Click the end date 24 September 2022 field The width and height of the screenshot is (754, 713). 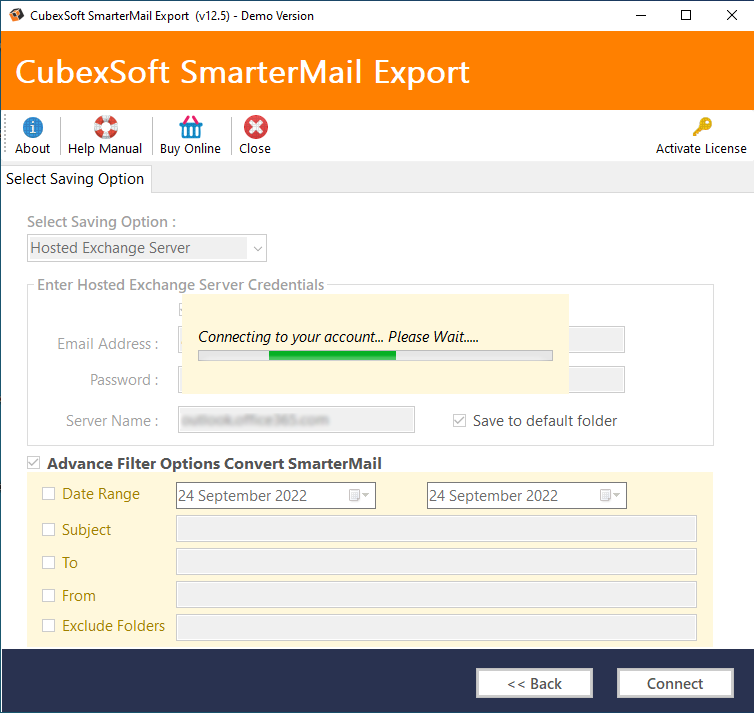pyautogui.click(x=527, y=495)
